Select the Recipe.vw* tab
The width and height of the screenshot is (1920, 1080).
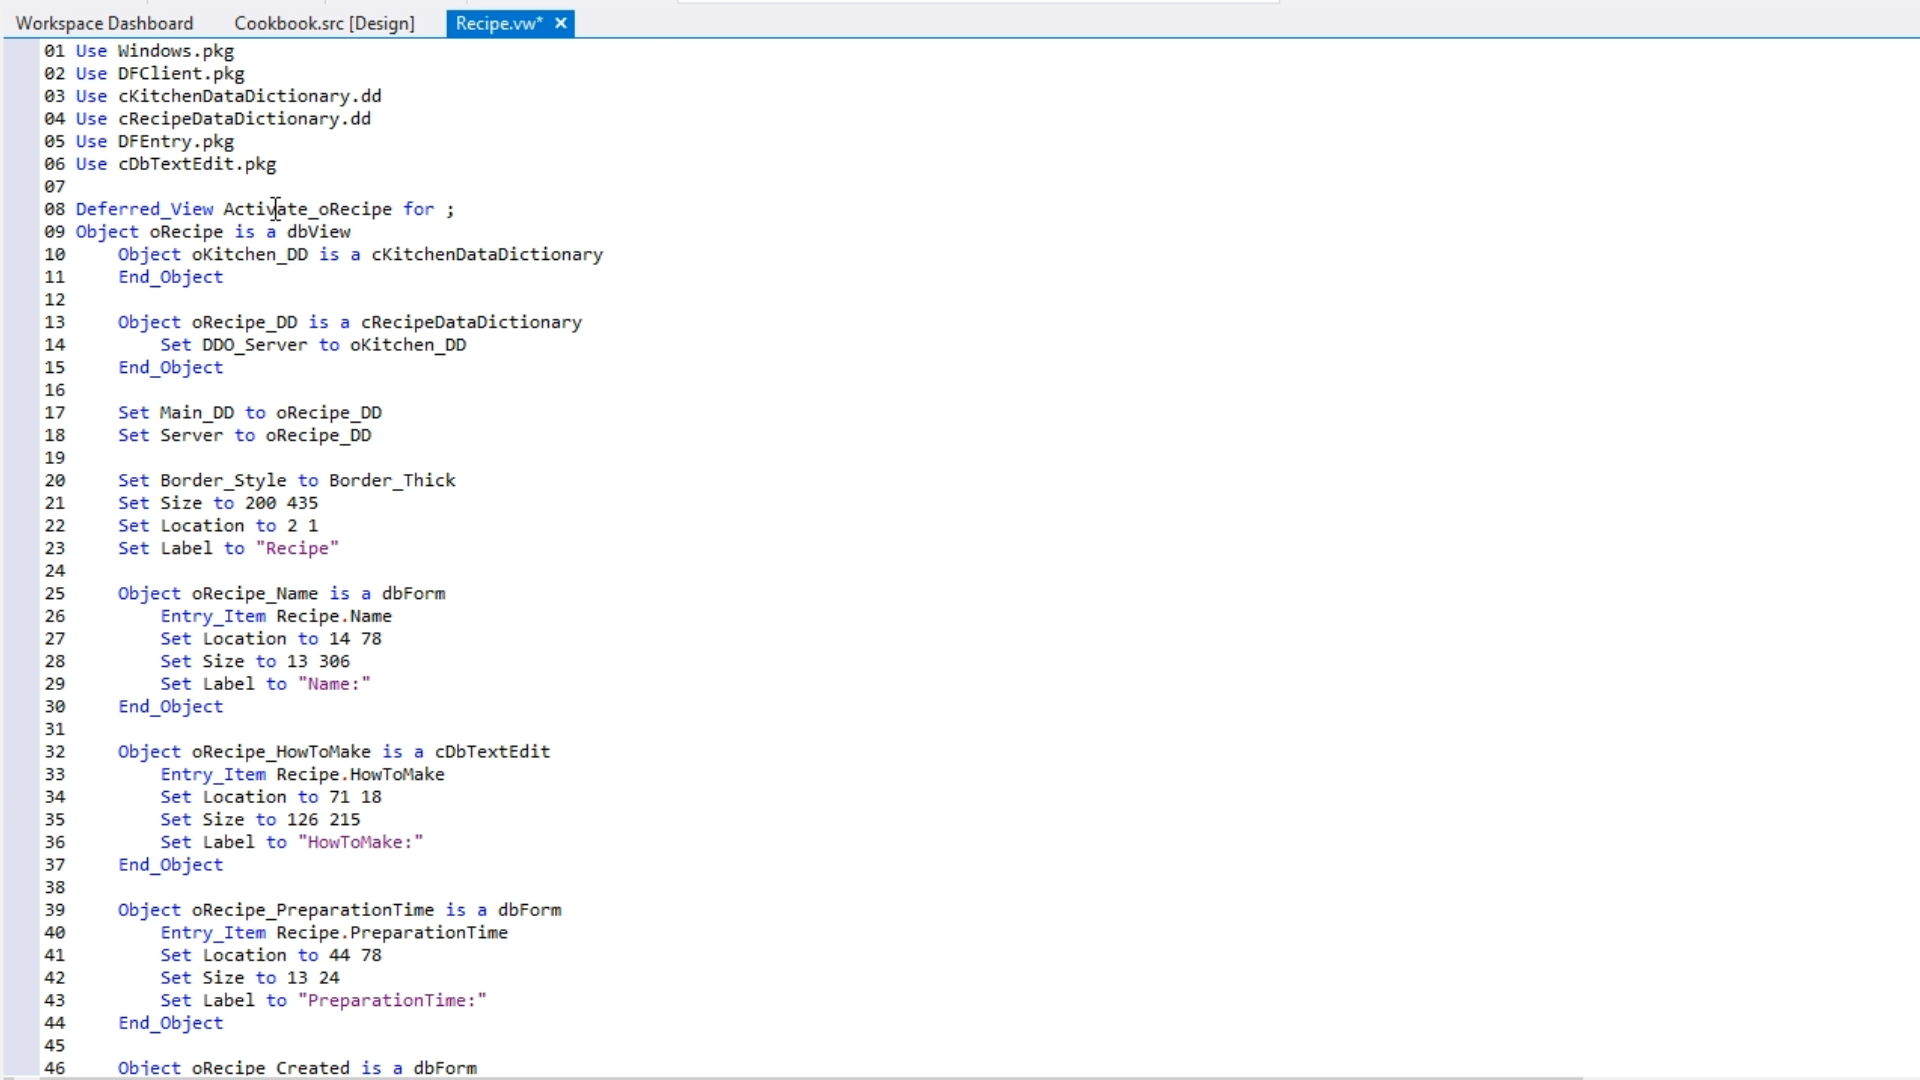(498, 23)
